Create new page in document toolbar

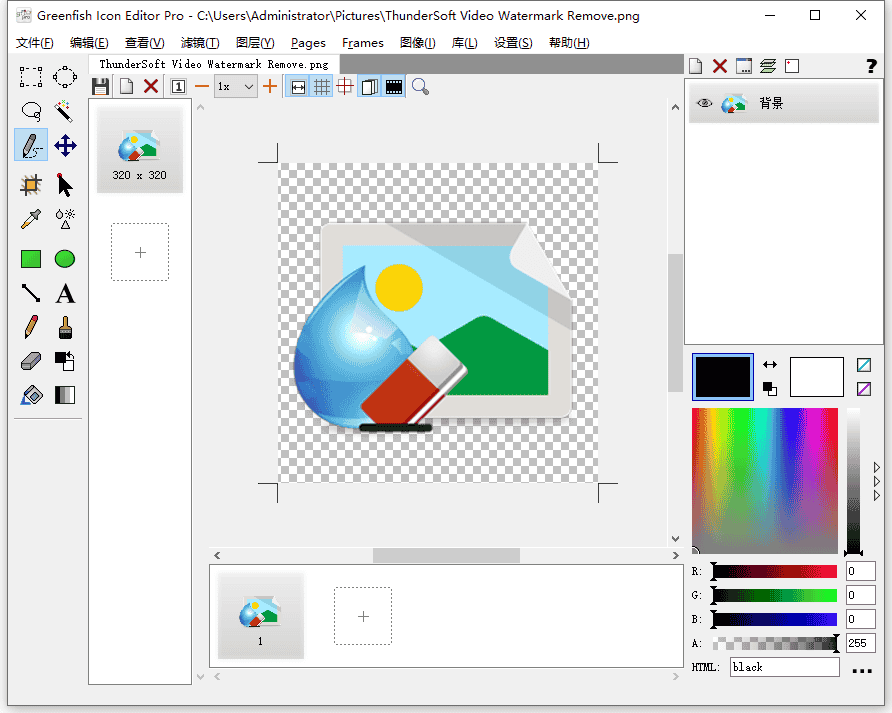click(126, 86)
